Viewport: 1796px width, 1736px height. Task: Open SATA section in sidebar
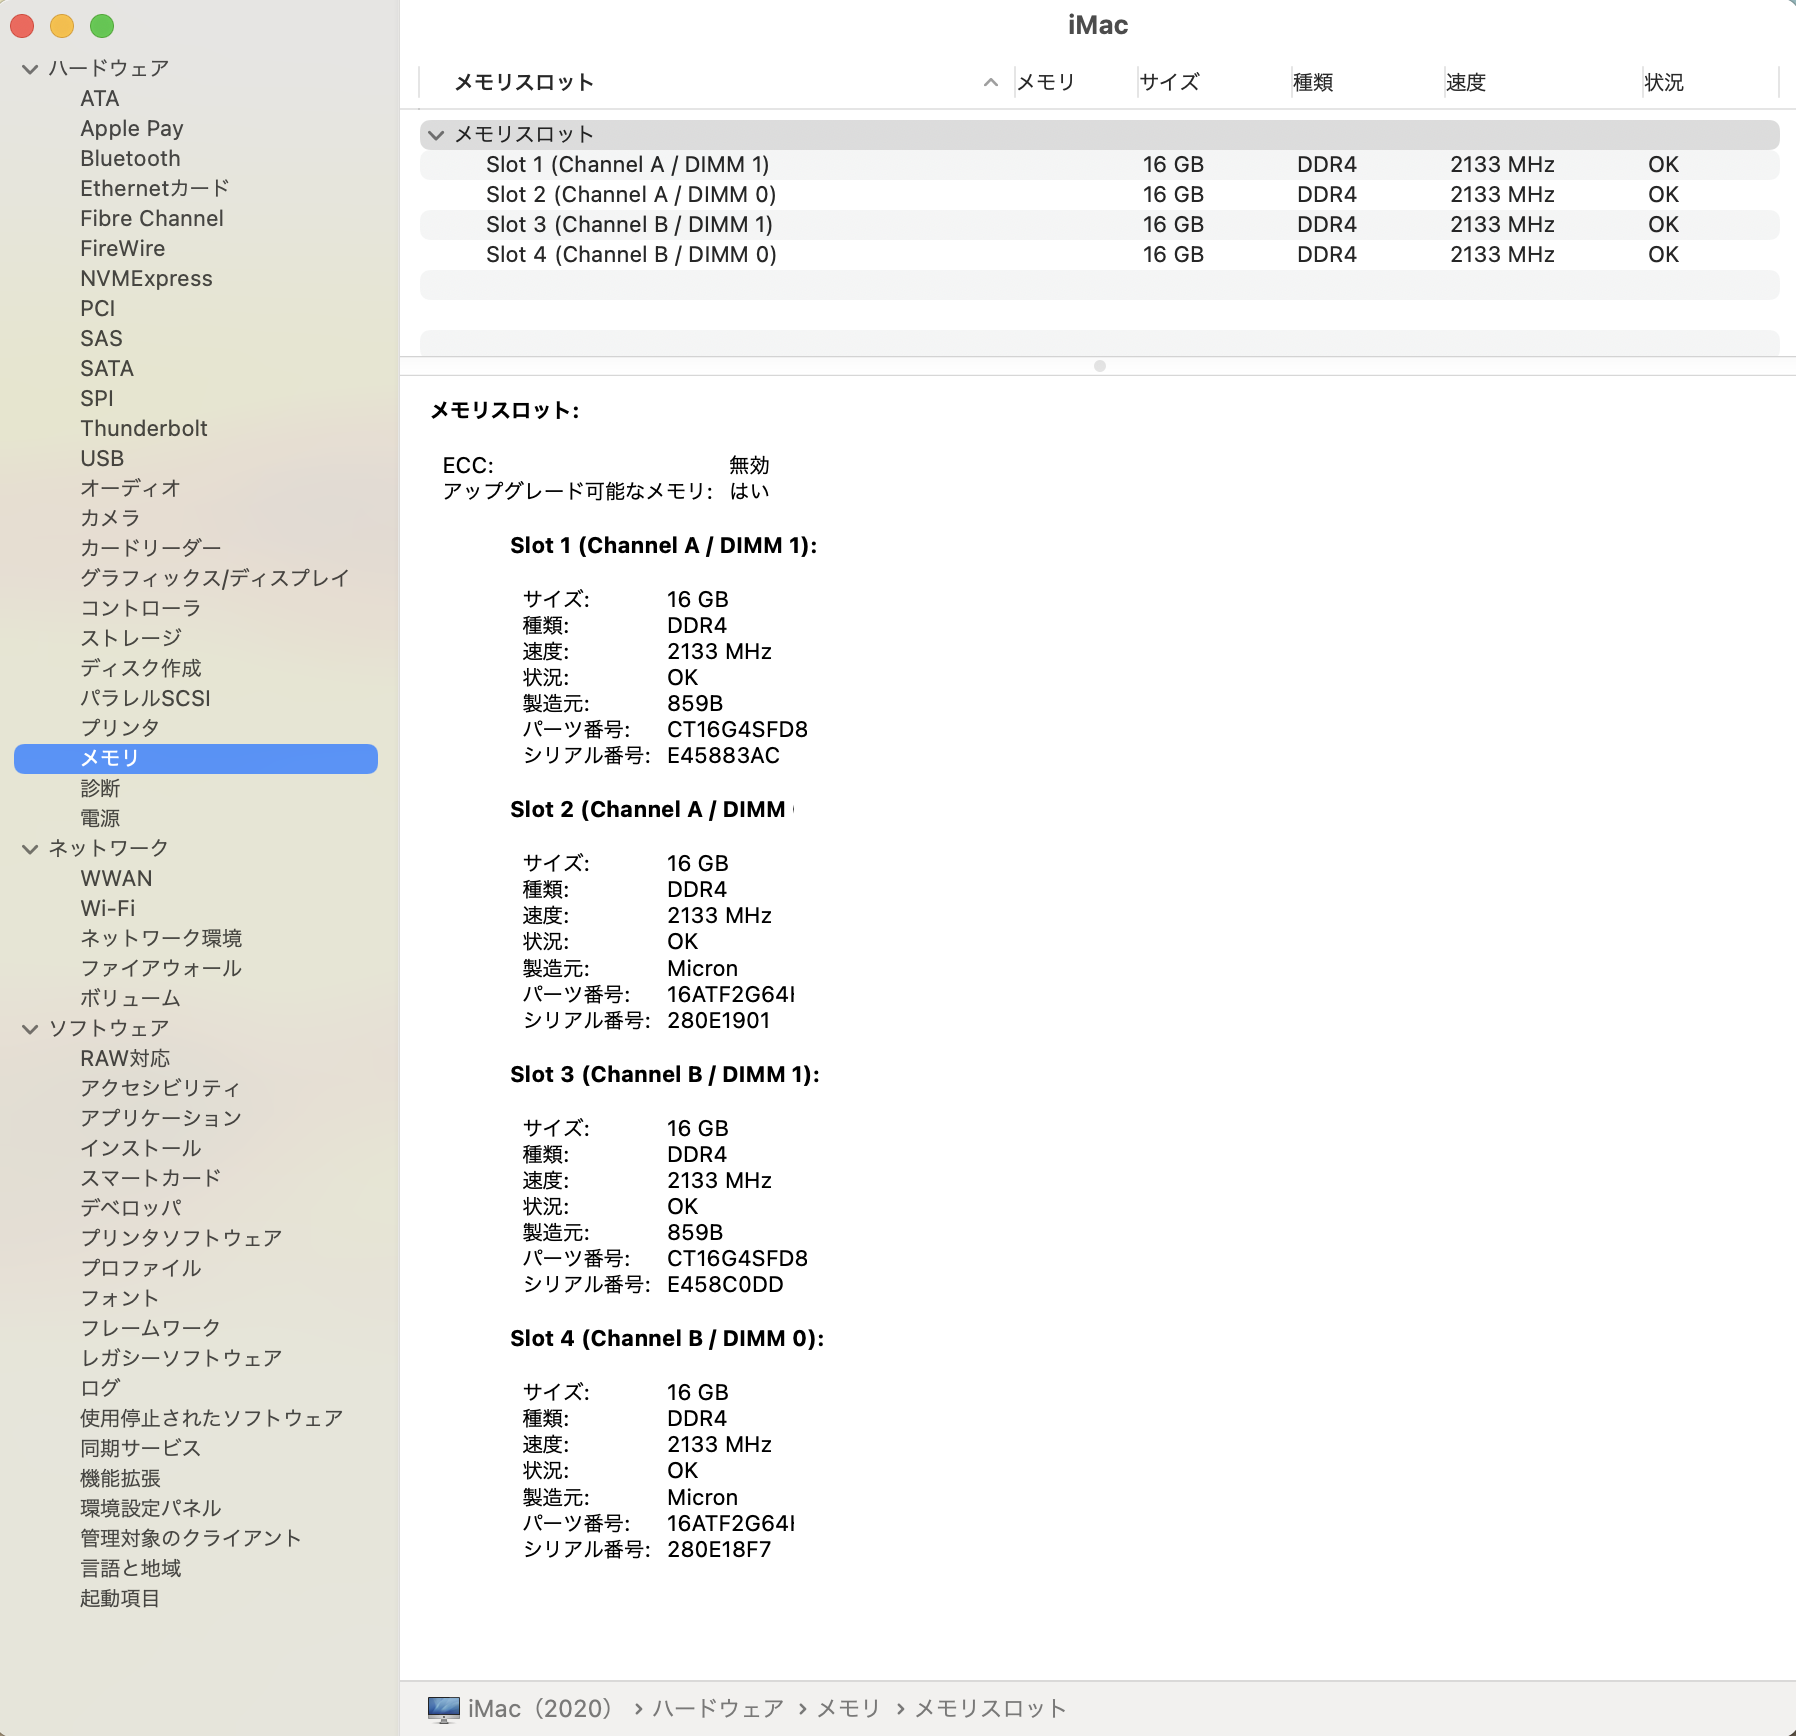point(107,368)
